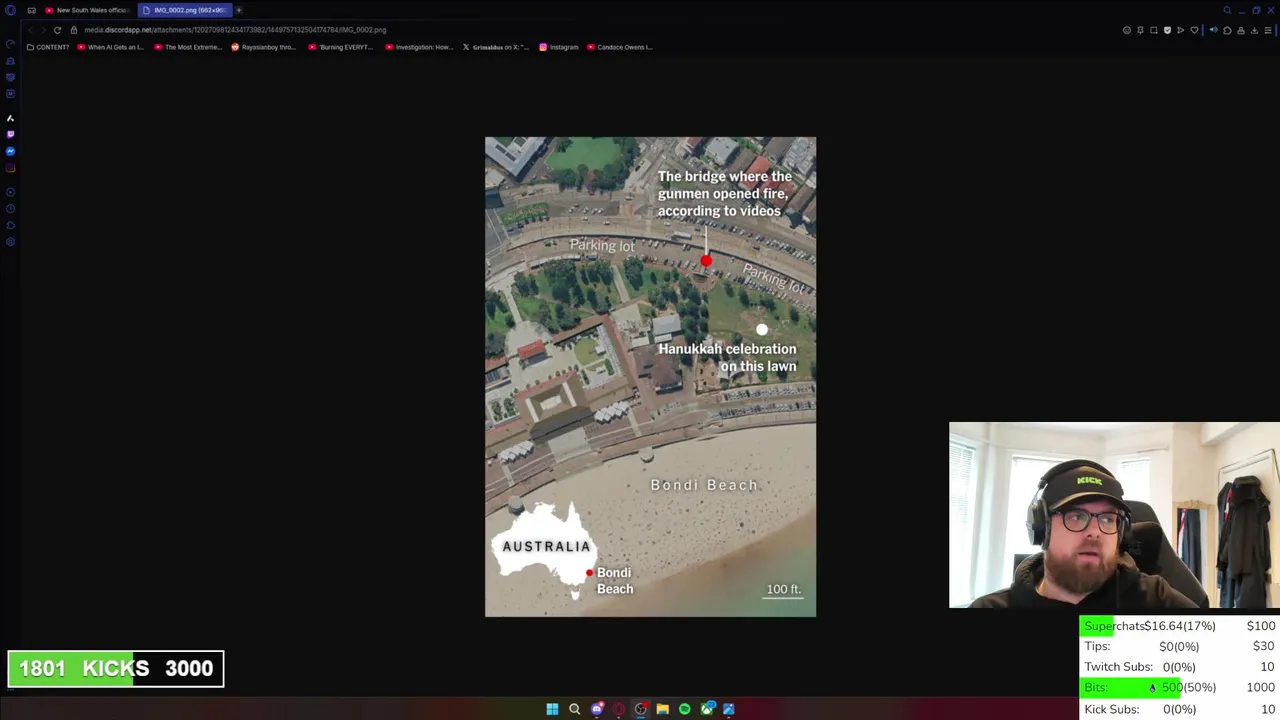
Task: Open the emoji reaction toolbar icon
Action: (x=1127, y=30)
